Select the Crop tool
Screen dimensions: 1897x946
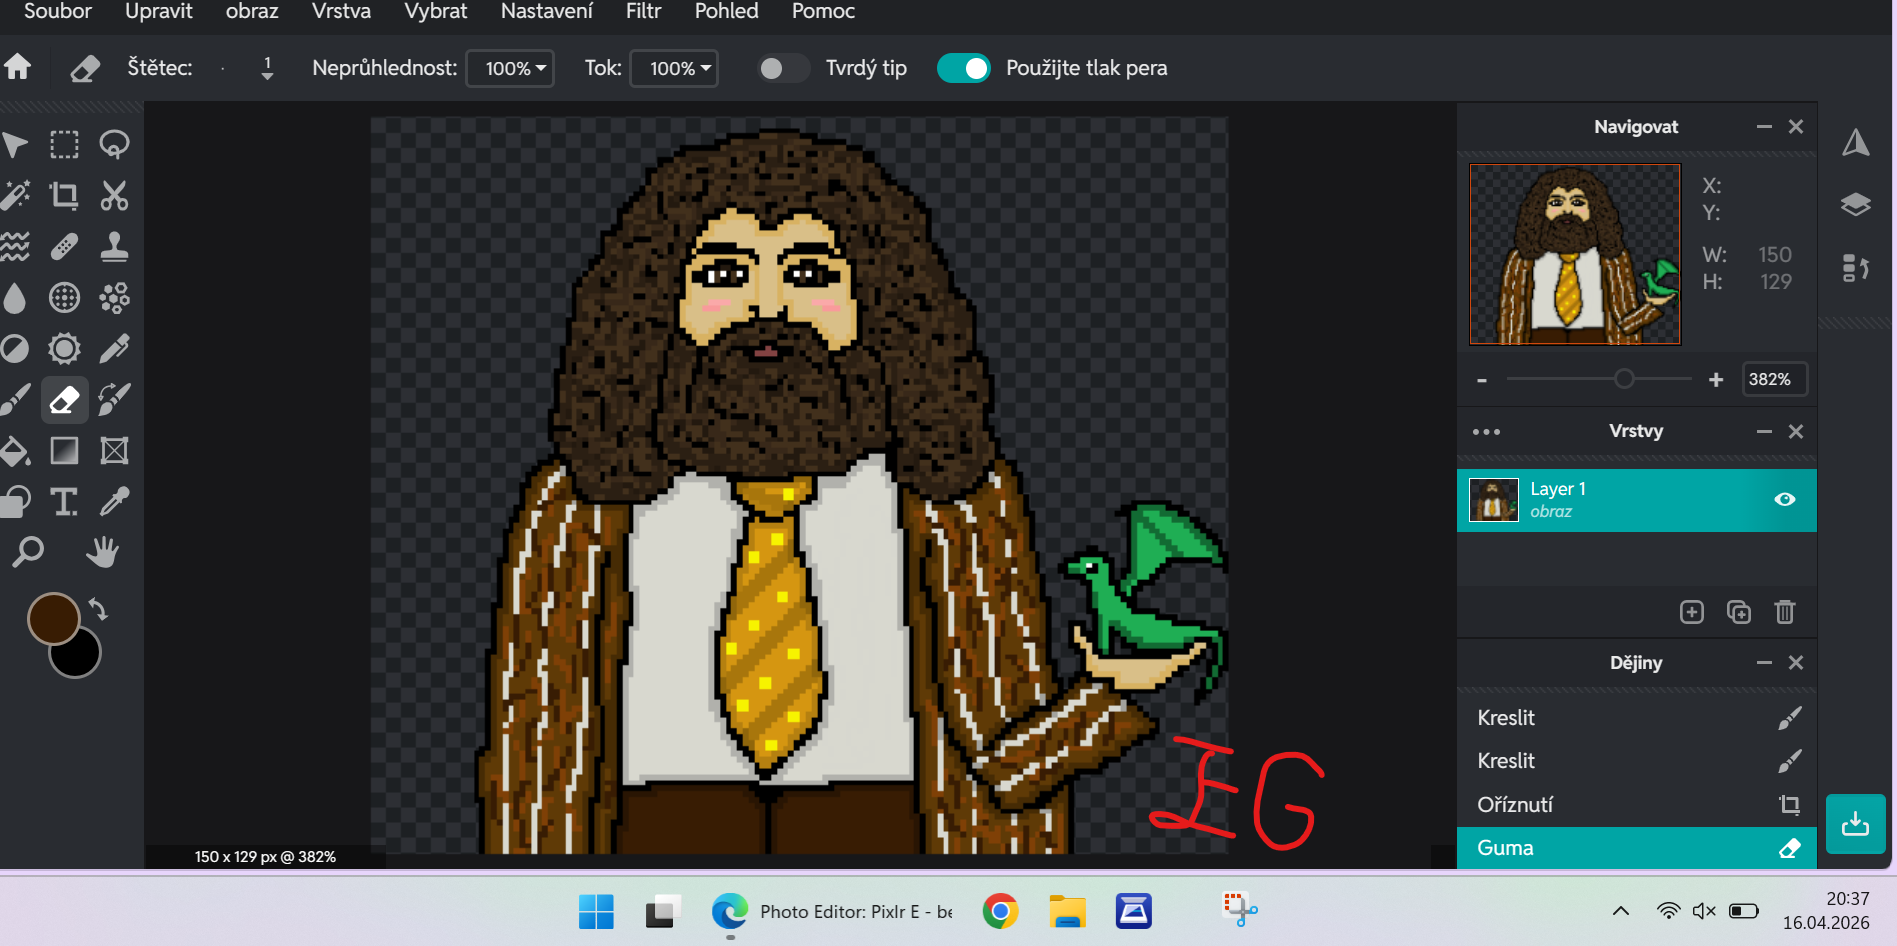(65, 195)
